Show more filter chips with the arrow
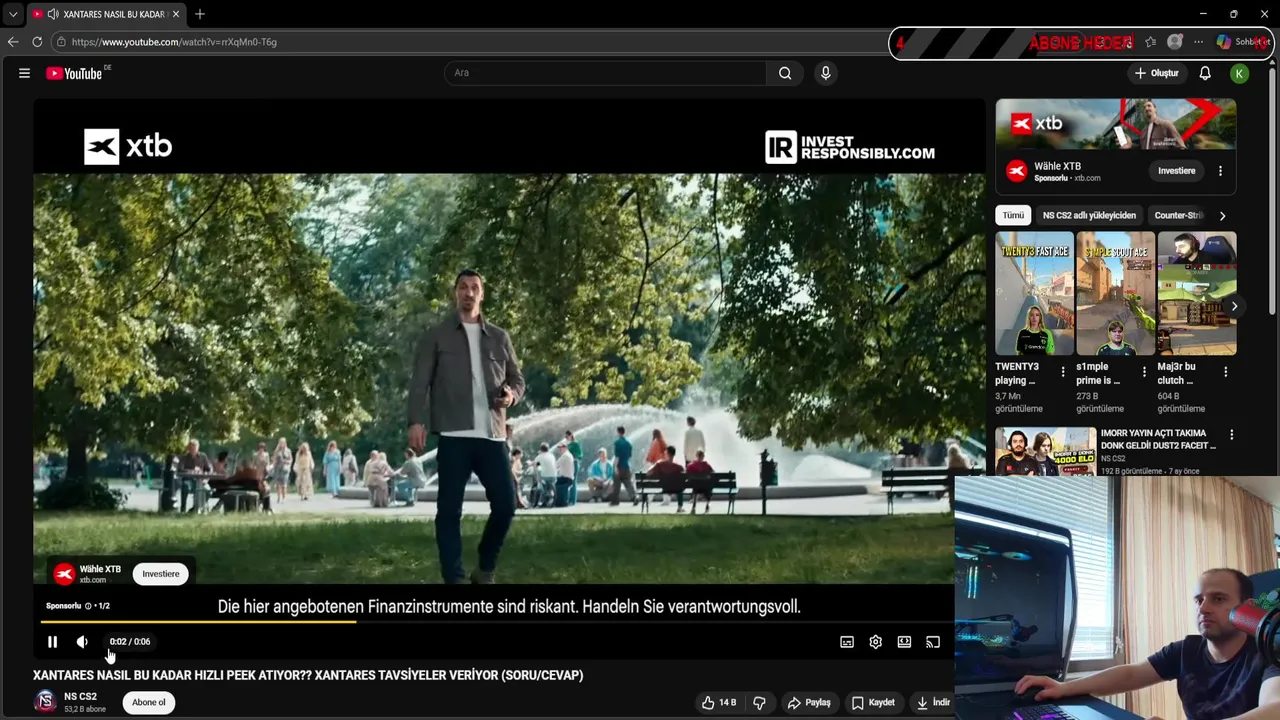This screenshot has width=1280, height=720. click(x=1222, y=215)
